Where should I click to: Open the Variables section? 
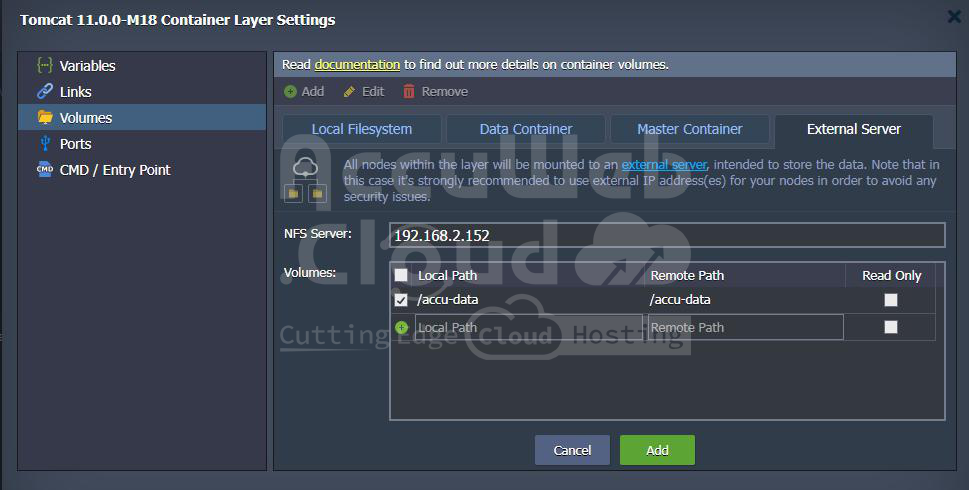click(142, 65)
